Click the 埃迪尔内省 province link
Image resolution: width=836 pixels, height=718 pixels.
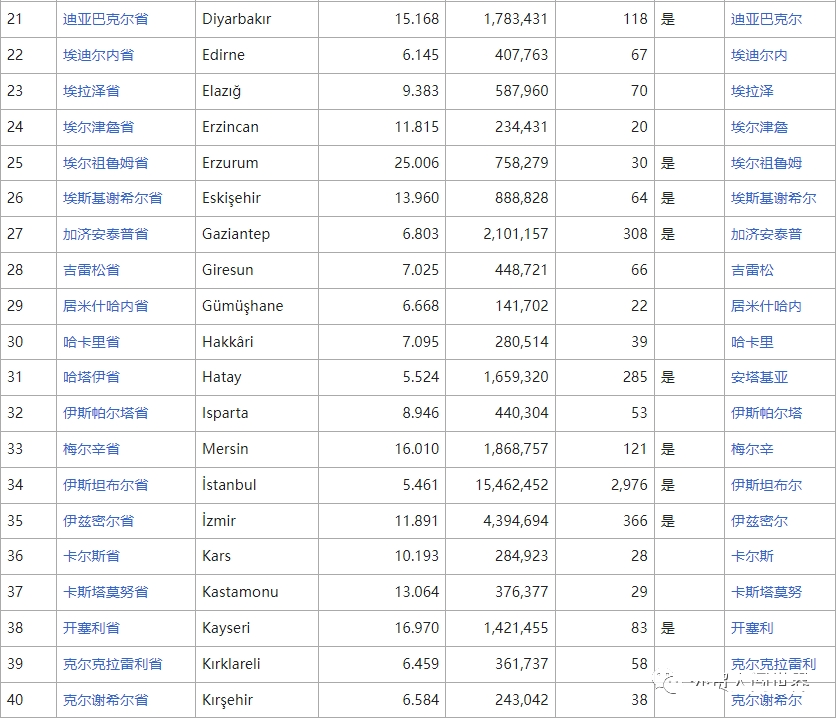pyautogui.click(x=98, y=55)
